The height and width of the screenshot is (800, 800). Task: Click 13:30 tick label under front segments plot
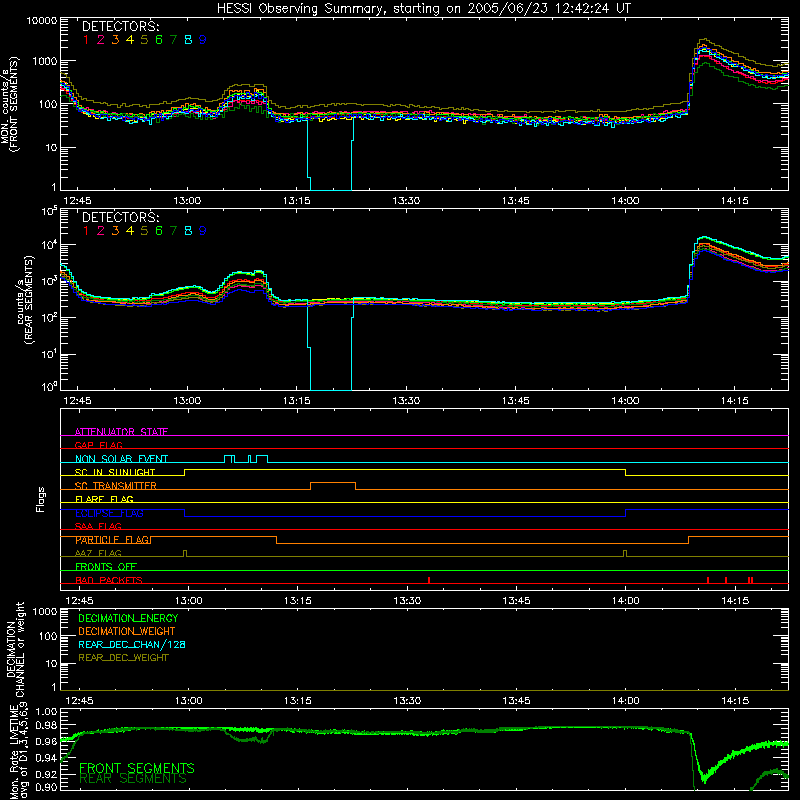[406, 201]
